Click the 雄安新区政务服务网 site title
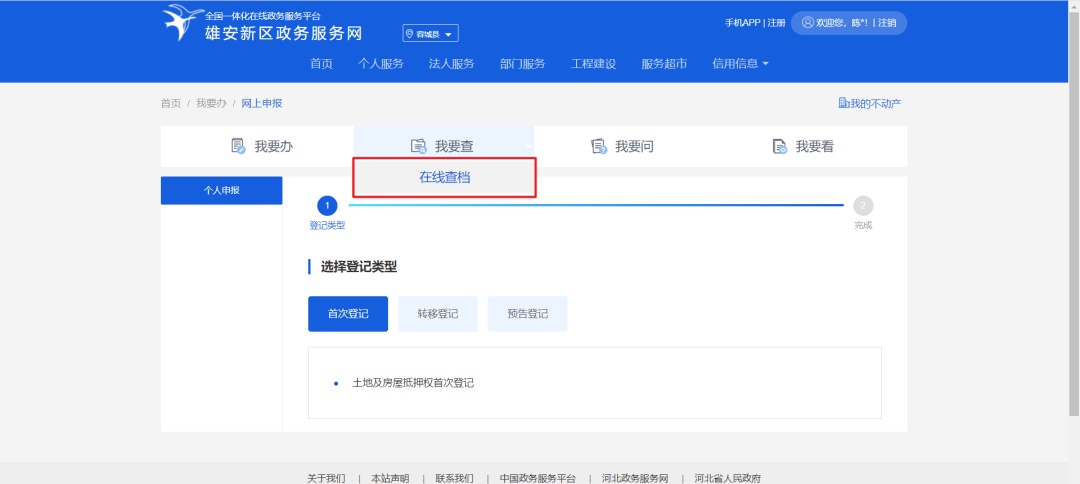1080x484 pixels. 283,33
